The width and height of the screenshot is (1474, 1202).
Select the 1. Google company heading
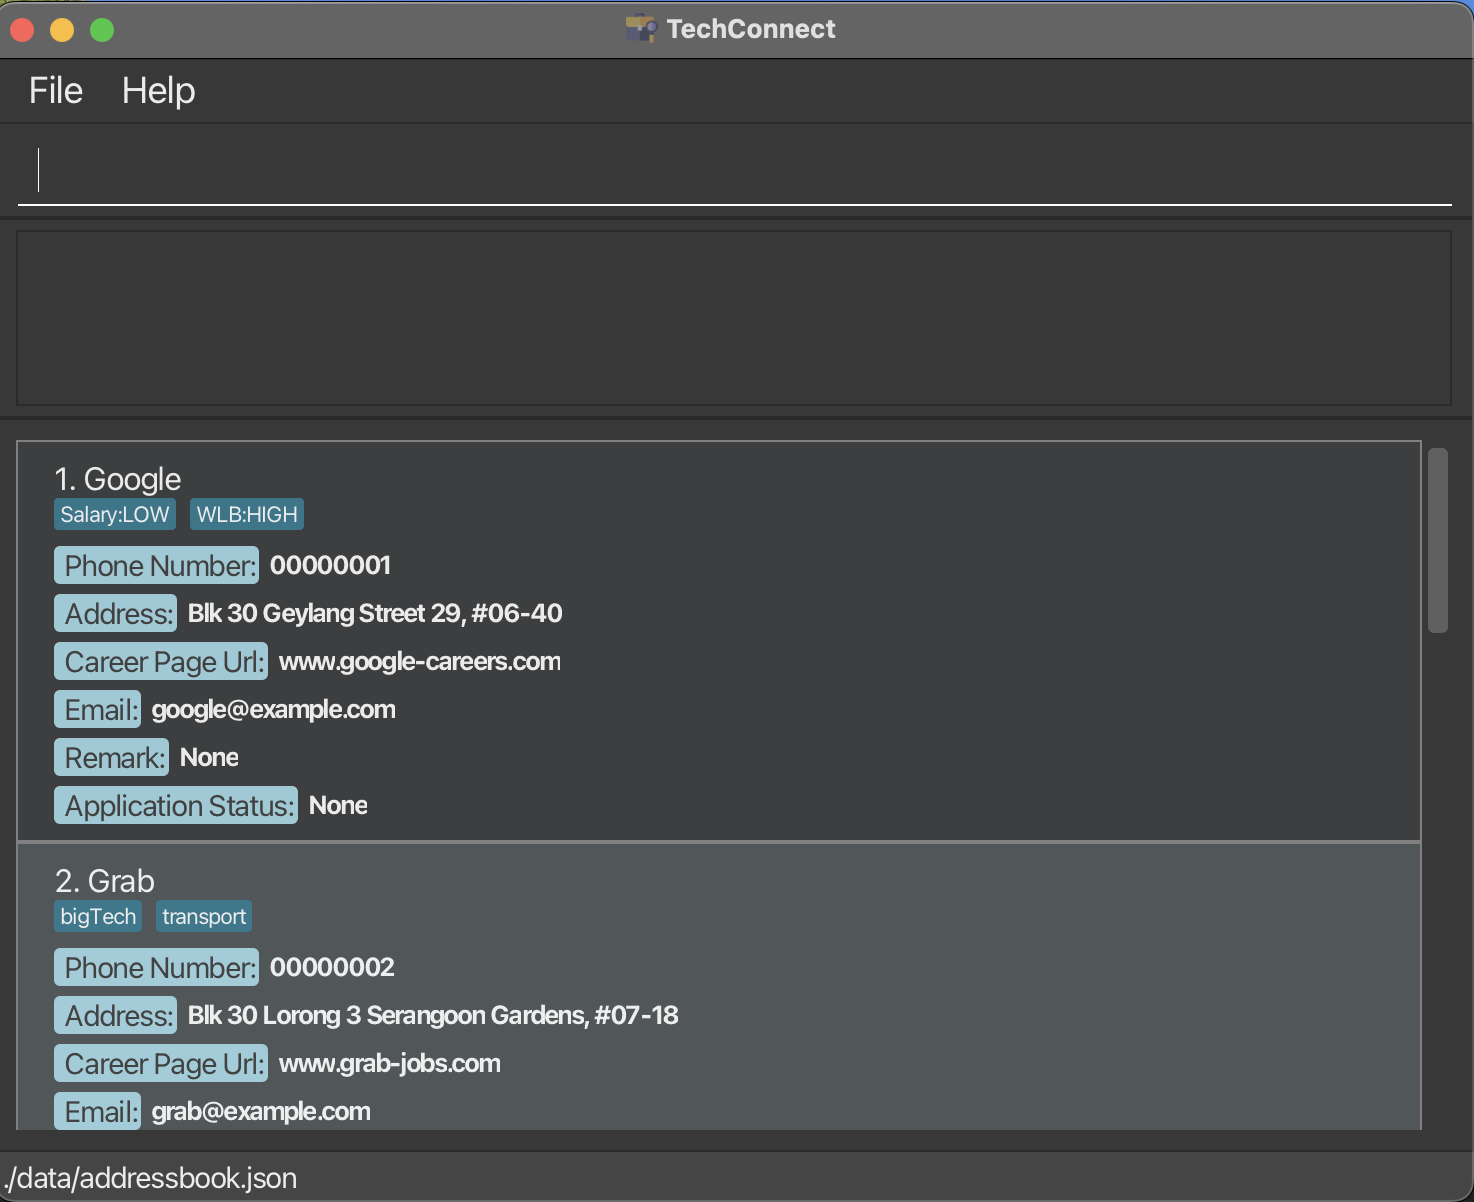click(118, 479)
